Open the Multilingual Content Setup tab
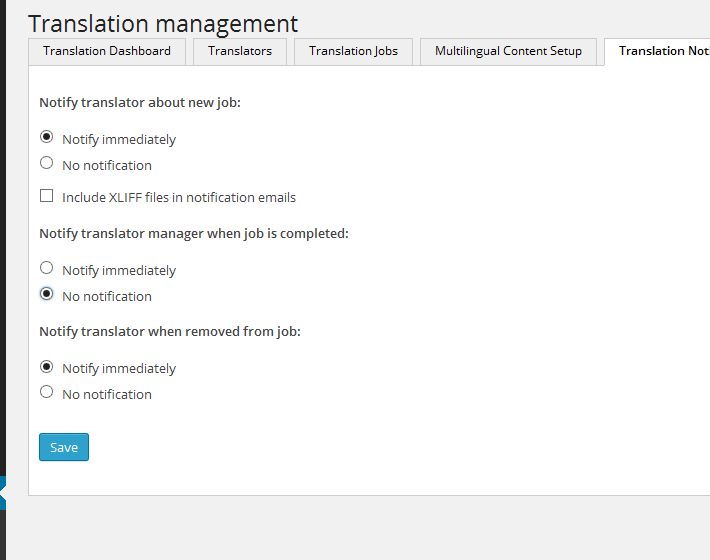This screenshot has width=710, height=560. pyautogui.click(x=508, y=51)
